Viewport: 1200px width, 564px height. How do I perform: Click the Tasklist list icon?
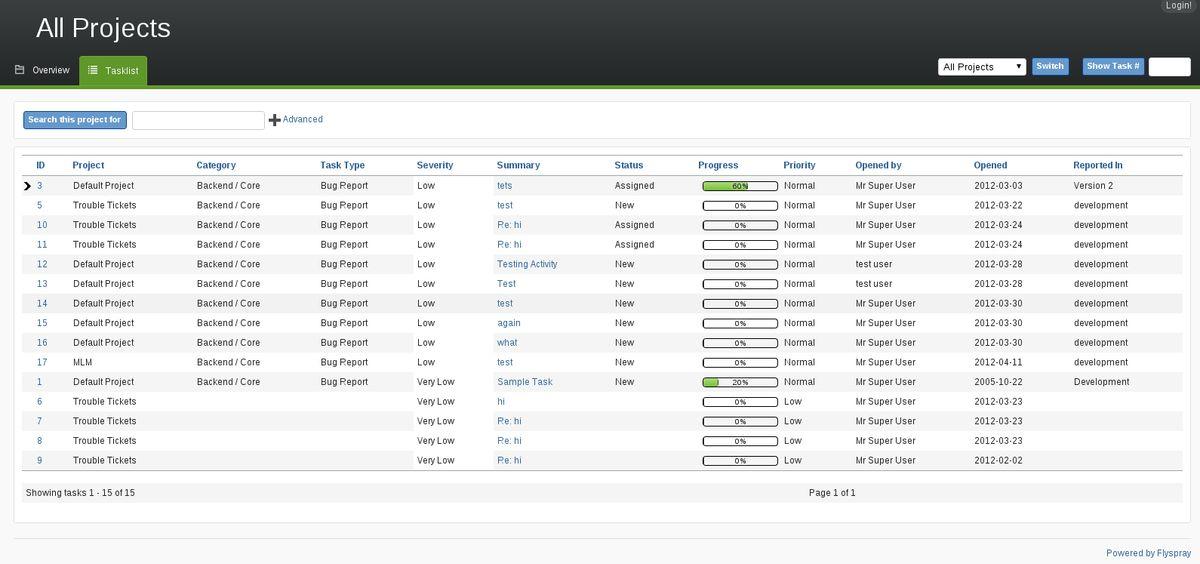93,70
